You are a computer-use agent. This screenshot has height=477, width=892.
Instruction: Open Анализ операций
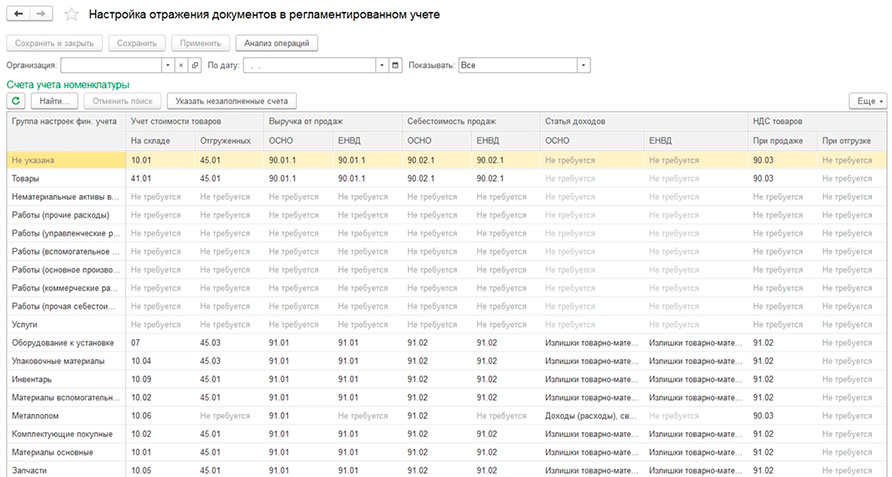276,43
